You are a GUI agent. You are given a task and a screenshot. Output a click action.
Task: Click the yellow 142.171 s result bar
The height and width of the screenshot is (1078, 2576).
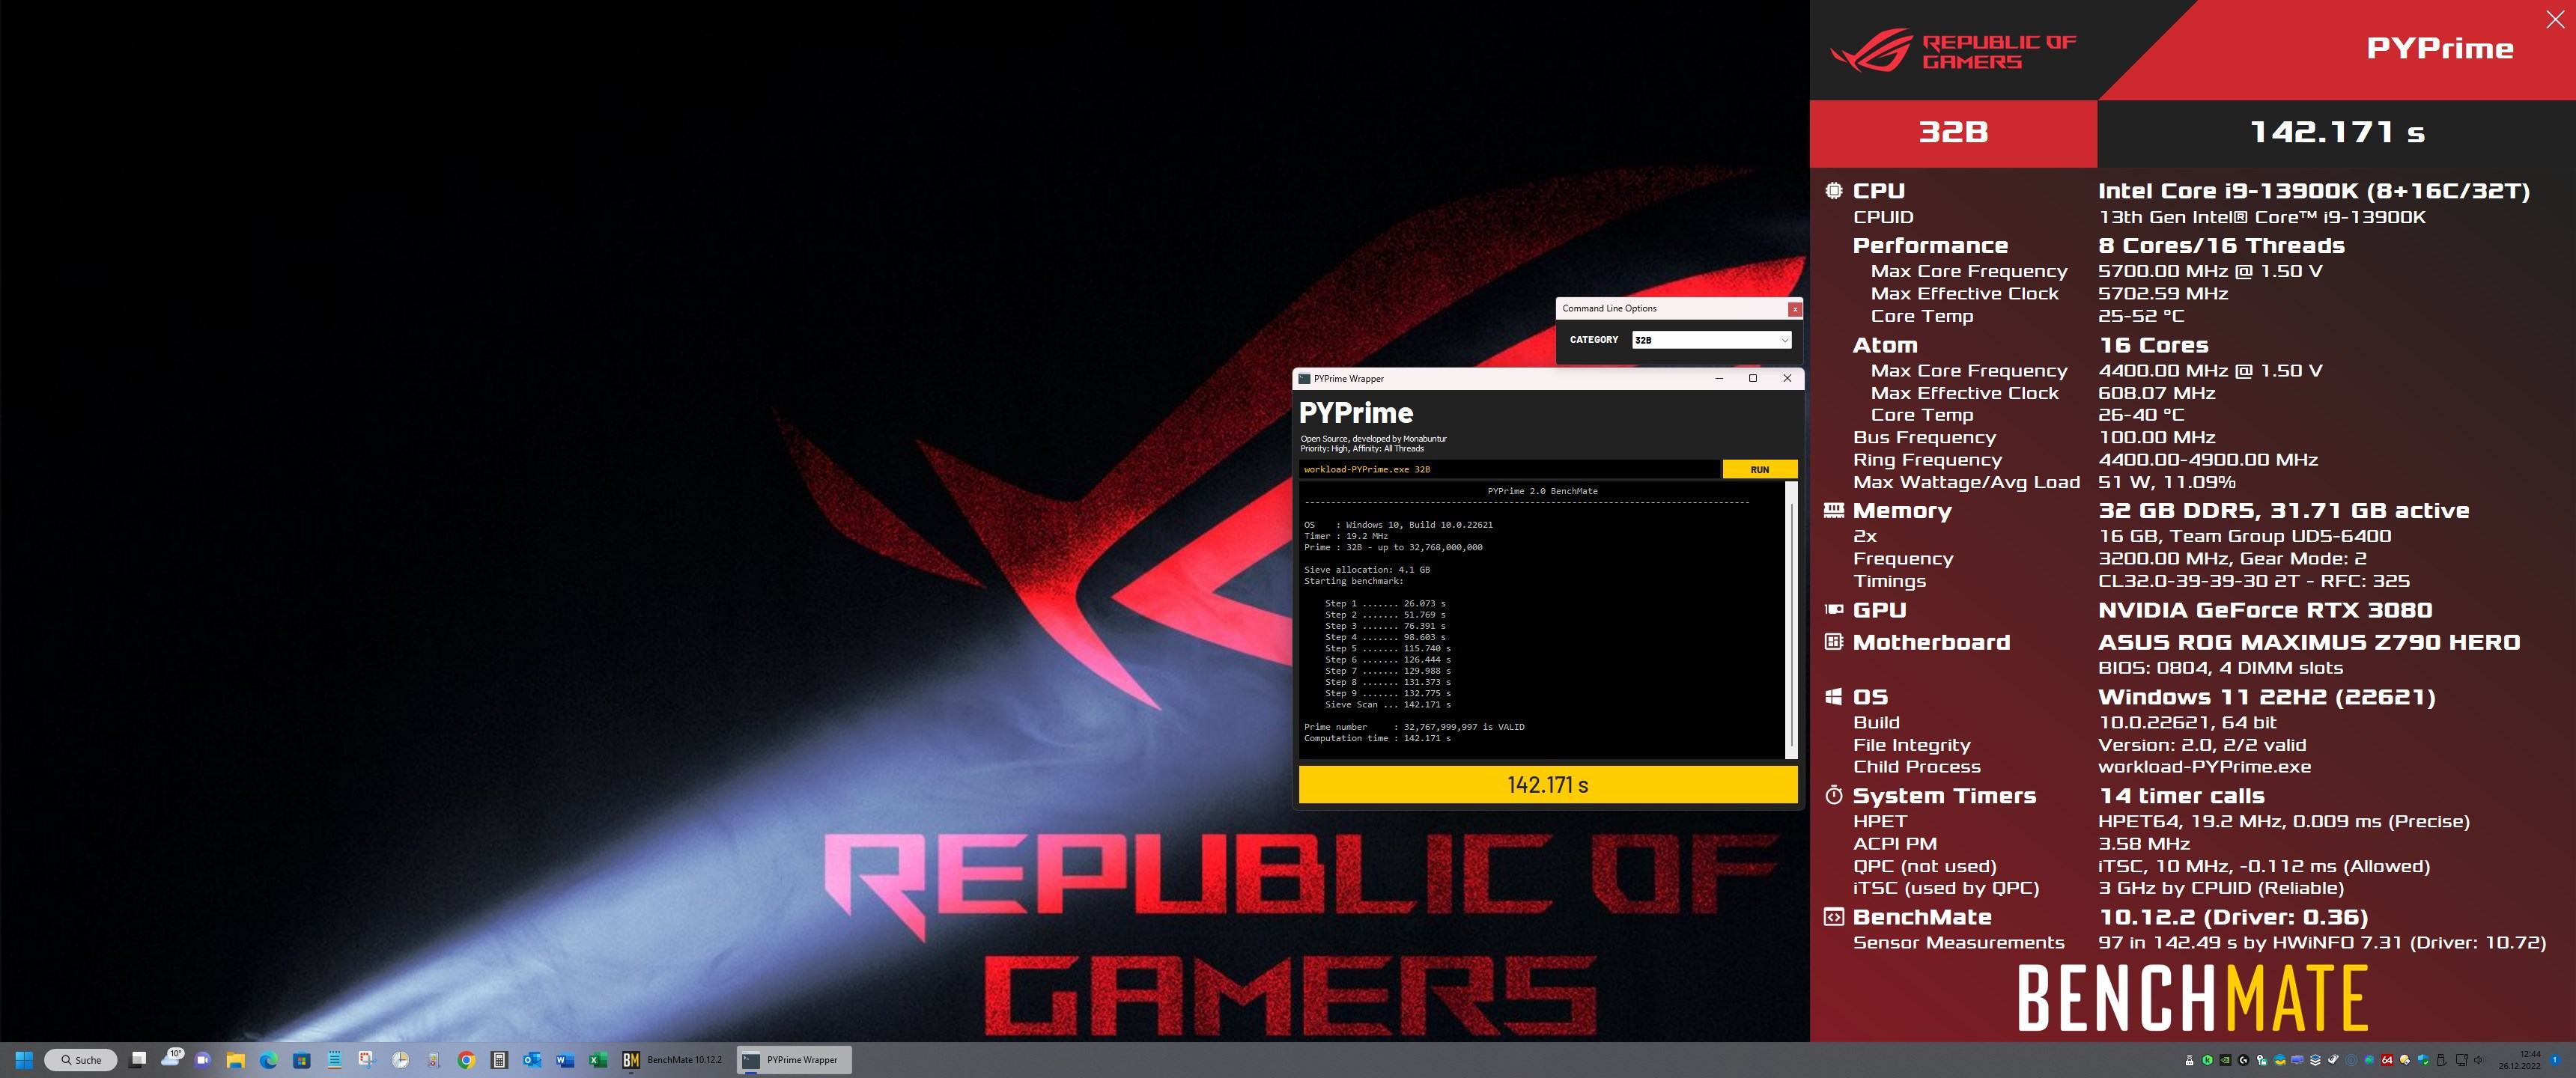1547,785
